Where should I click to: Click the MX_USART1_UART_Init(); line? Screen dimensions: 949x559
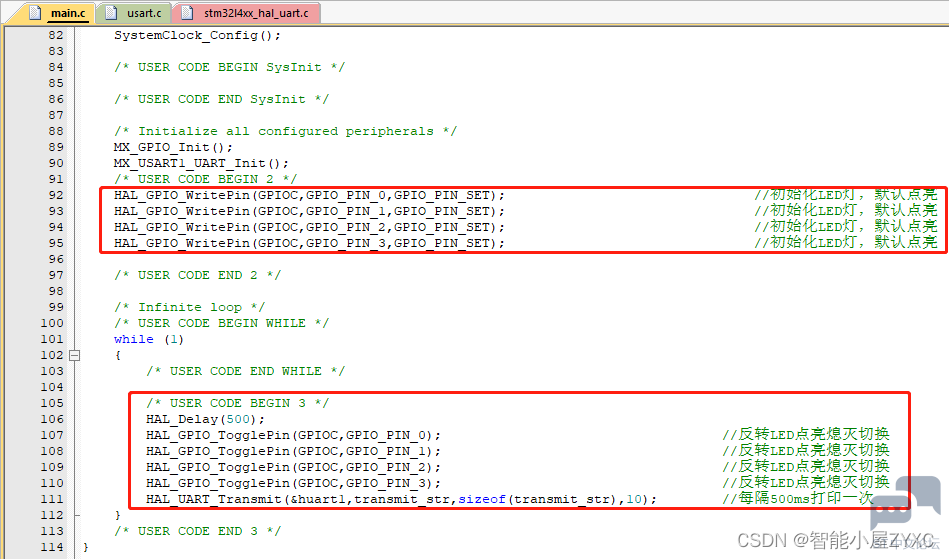point(201,163)
